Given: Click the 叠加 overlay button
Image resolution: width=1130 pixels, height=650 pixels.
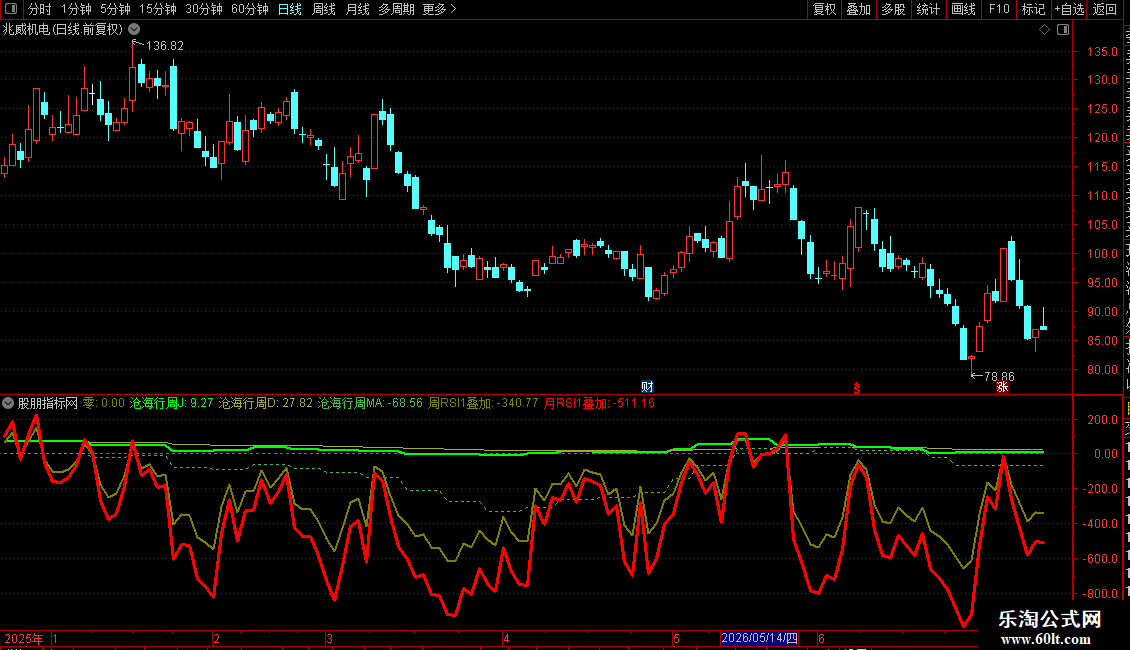Looking at the screenshot, I should (859, 9).
